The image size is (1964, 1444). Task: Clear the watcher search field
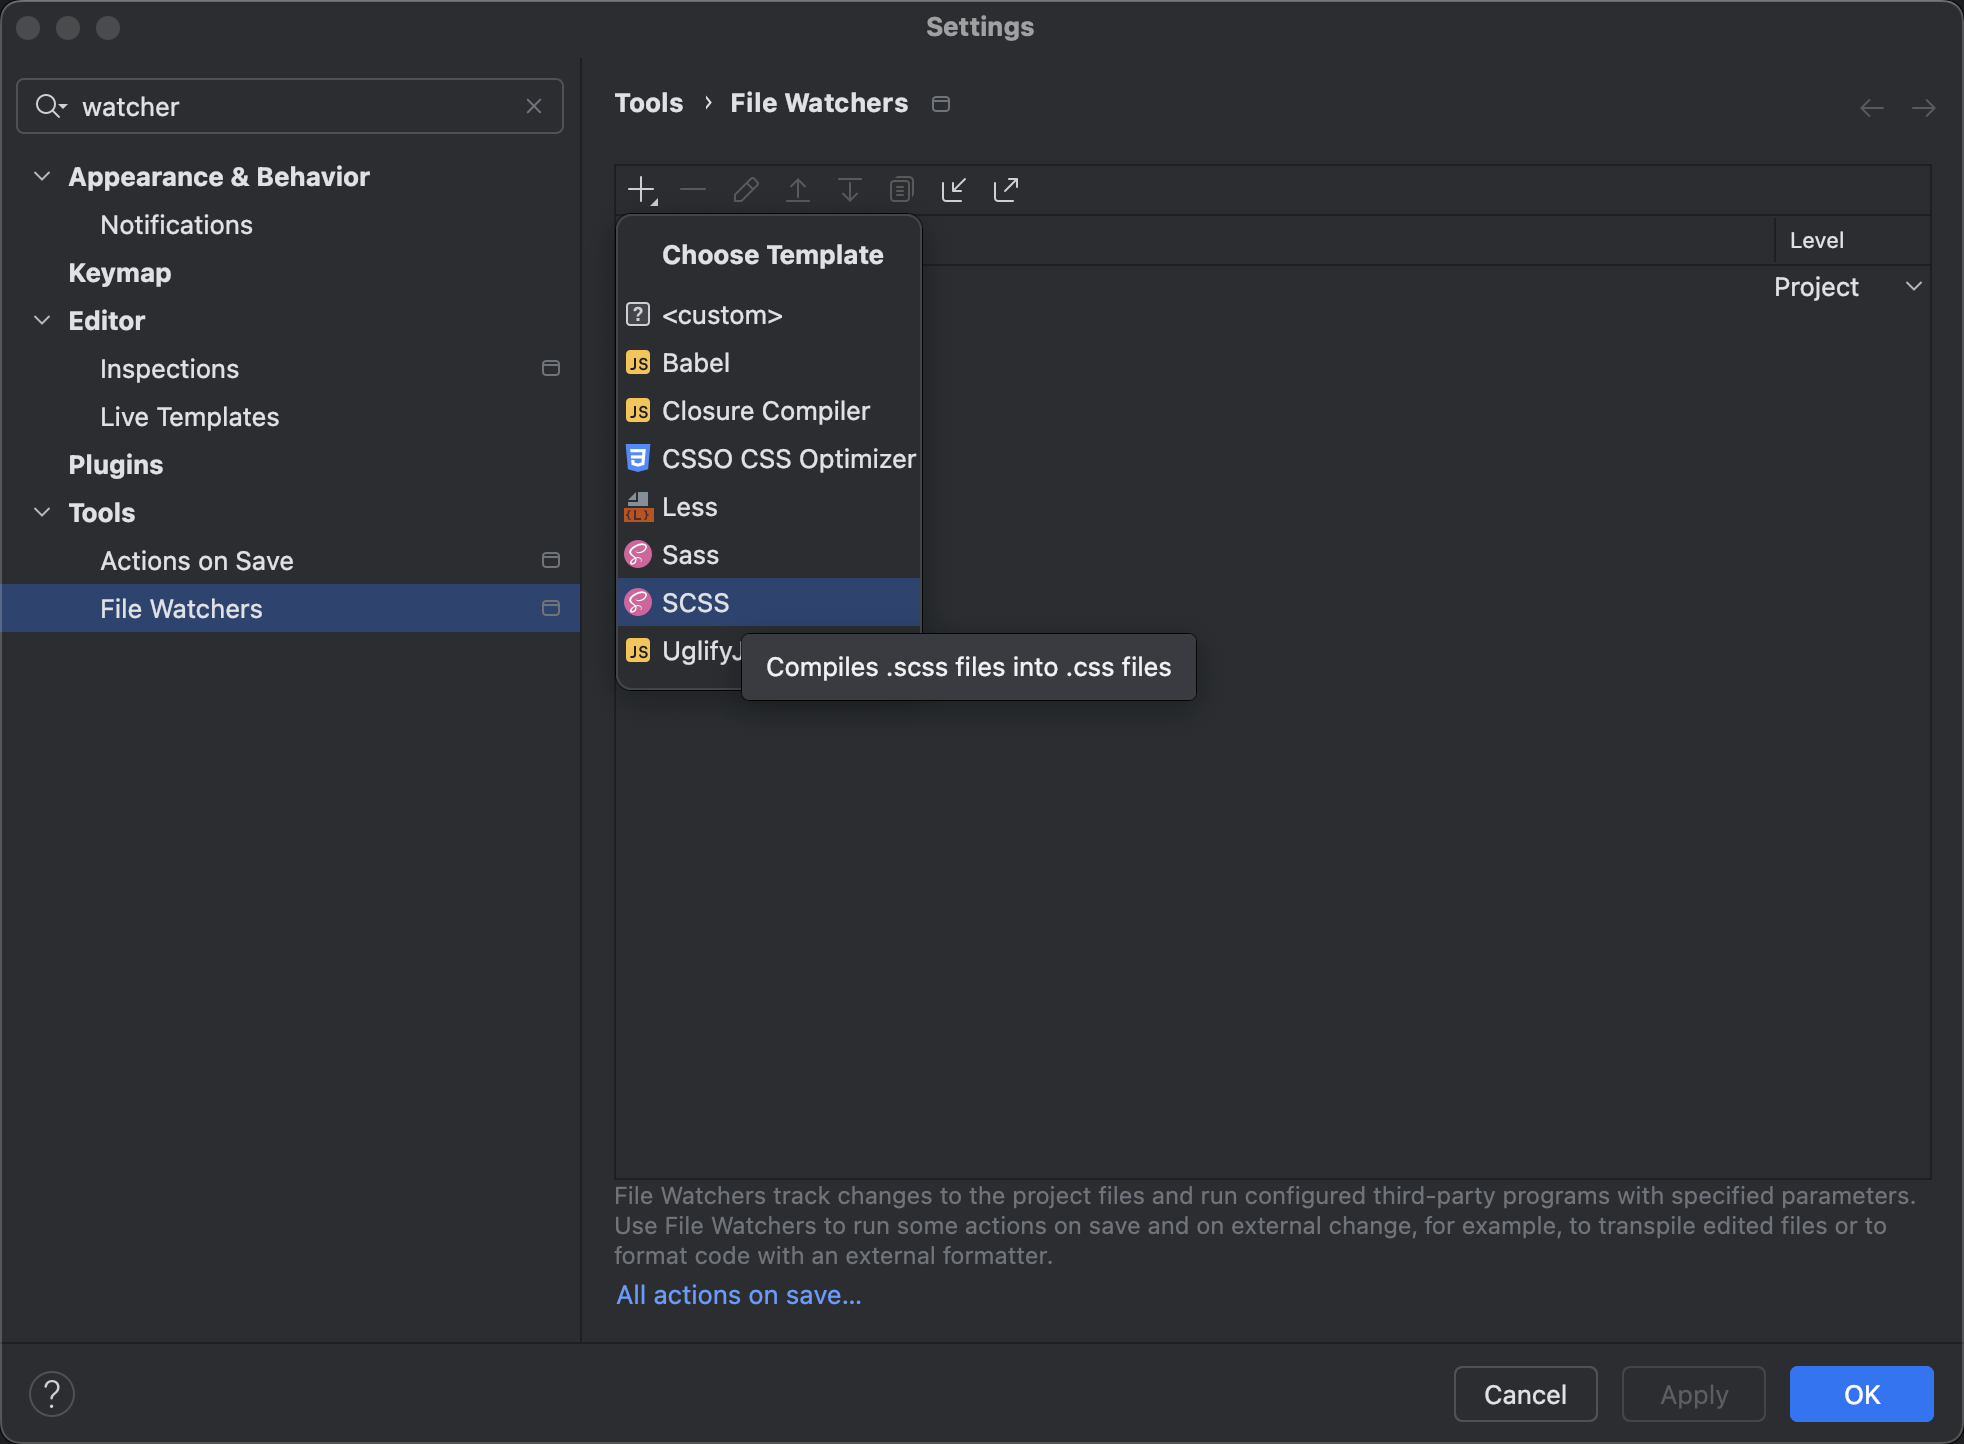(534, 106)
